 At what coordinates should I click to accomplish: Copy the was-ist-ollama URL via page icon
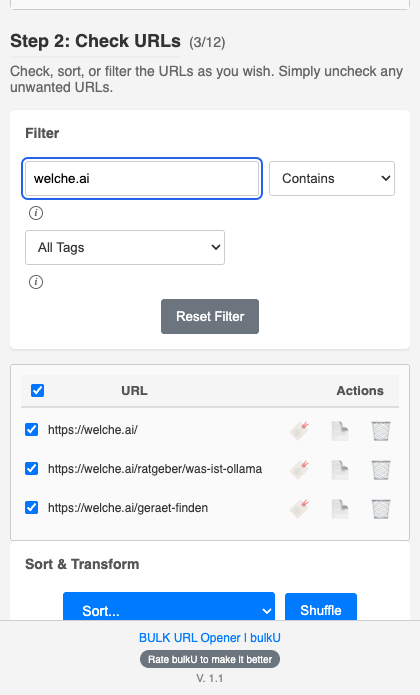pyautogui.click(x=340, y=469)
